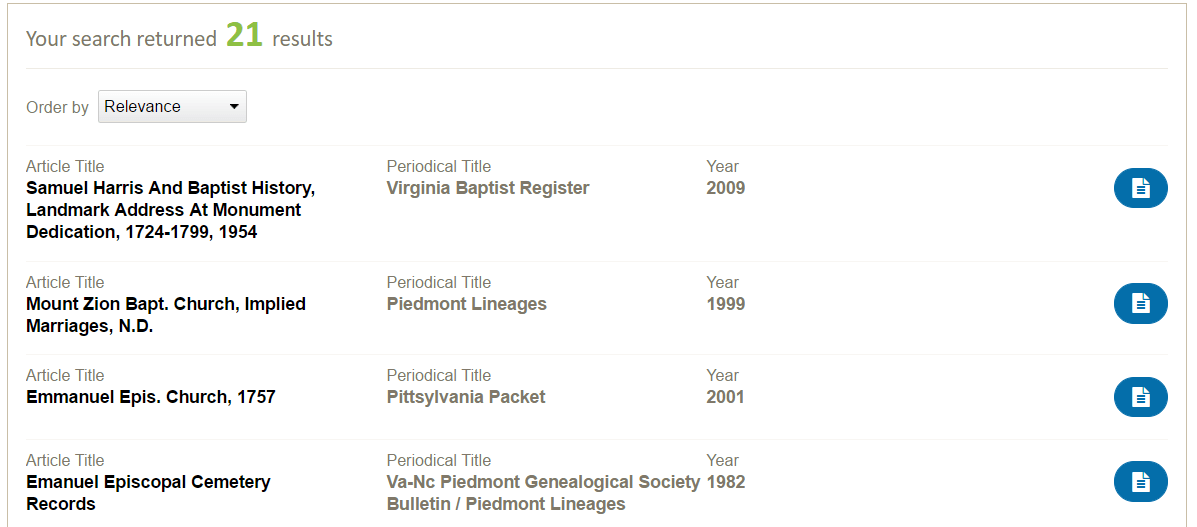Select Va-Nc Piedmont Genealogical Society Bulletin periodical
Image resolution: width=1197 pixels, height=527 pixels.
click(x=543, y=493)
